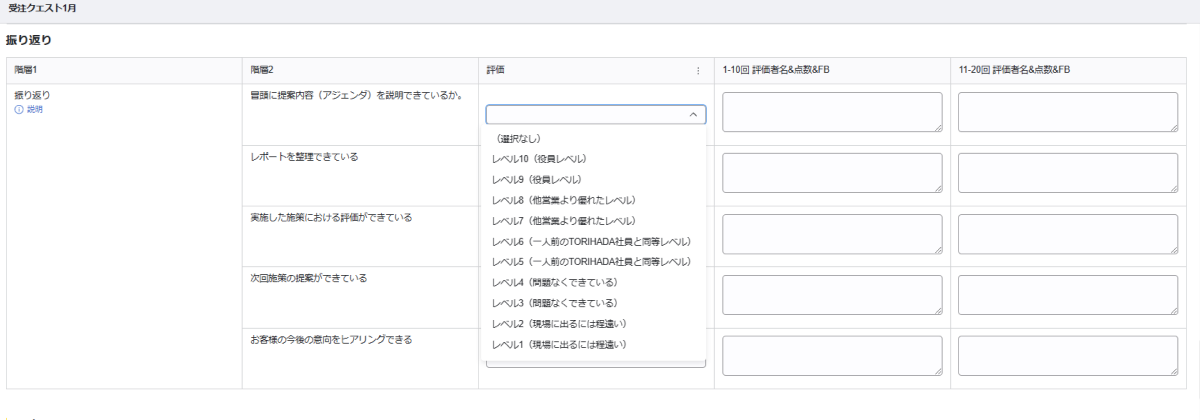Select レベル2（現場に出るには程遠い）
The width and height of the screenshot is (1200, 420).
coord(559,324)
